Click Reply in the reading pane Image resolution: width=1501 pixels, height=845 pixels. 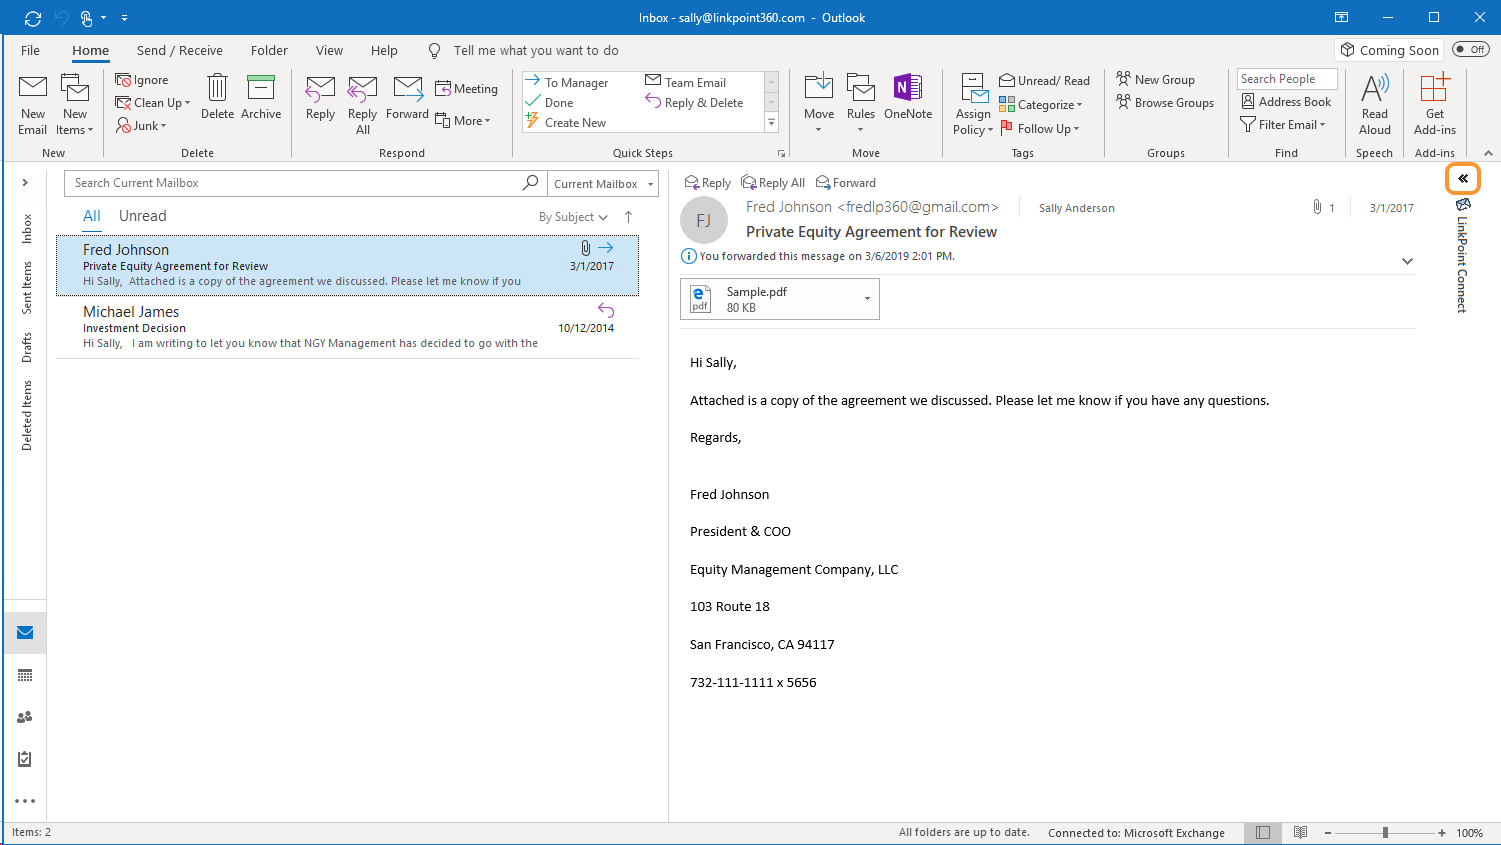pyautogui.click(x=707, y=183)
